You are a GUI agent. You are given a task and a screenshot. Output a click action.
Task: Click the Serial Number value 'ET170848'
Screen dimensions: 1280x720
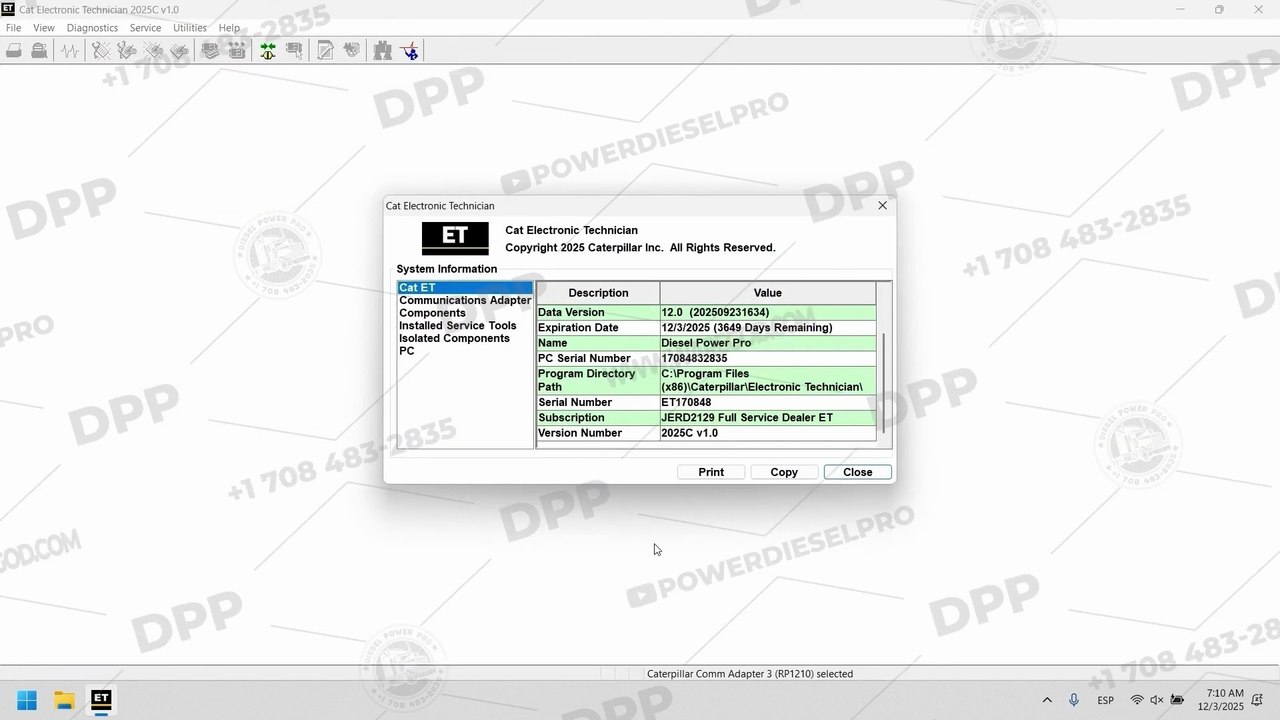[768, 403]
